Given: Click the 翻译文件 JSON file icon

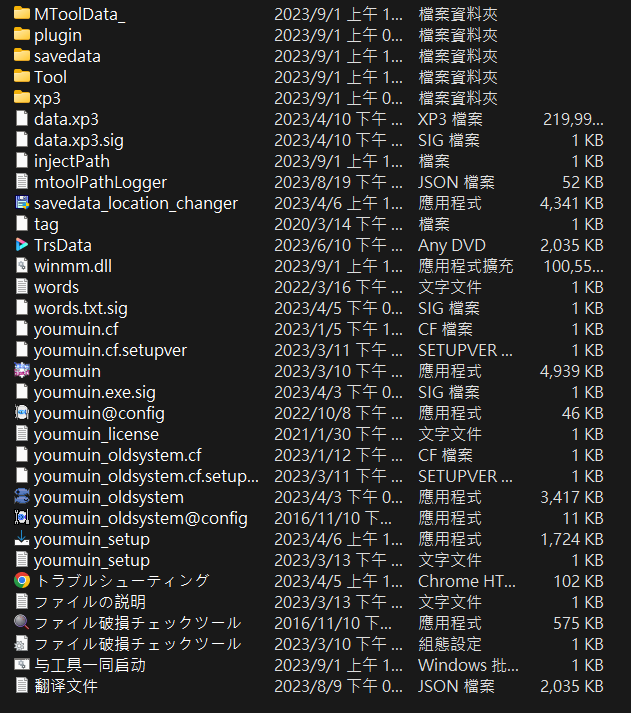Looking at the screenshot, I should 22,685.
